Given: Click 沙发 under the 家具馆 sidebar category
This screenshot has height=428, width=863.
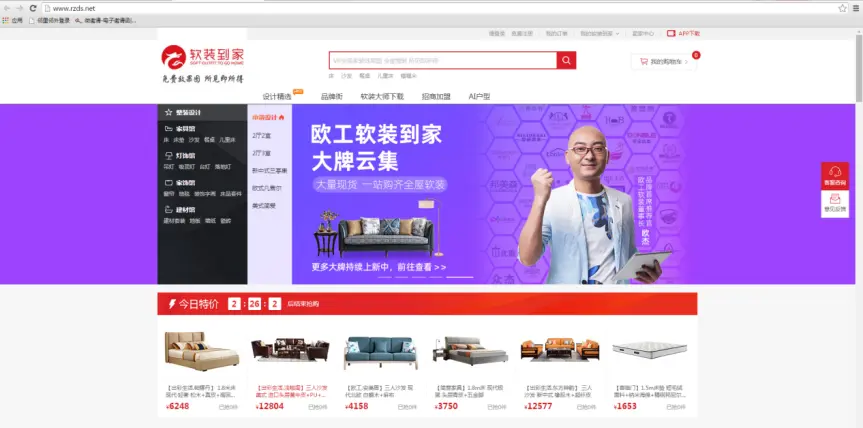Looking at the screenshot, I should click(194, 140).
